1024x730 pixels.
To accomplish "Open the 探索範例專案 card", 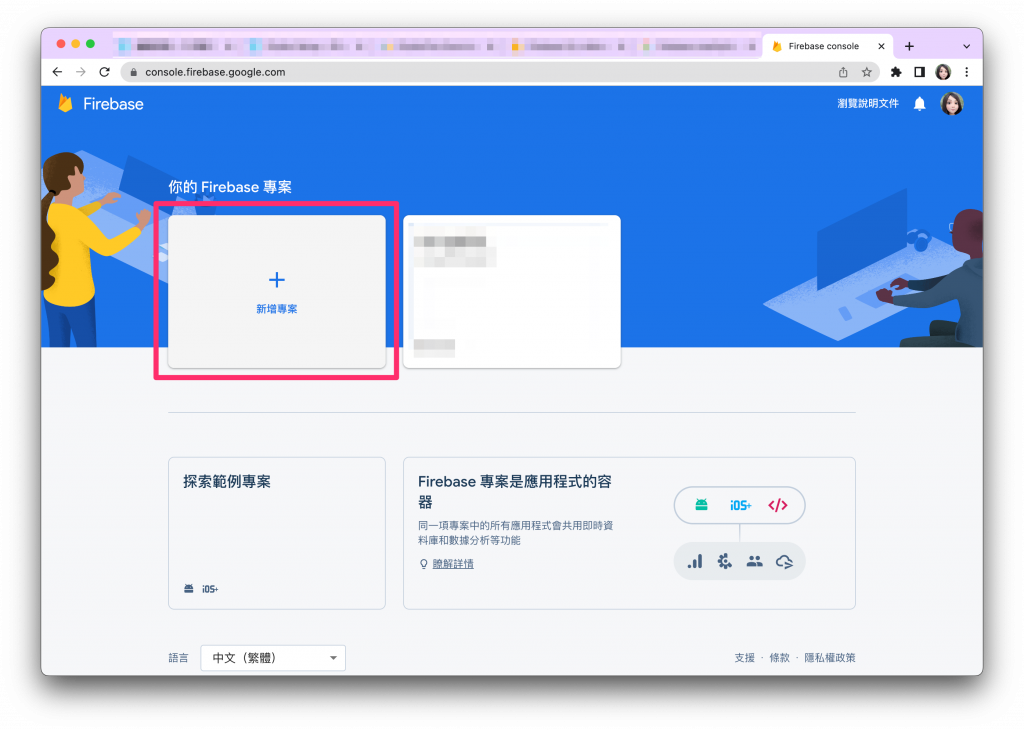I will (277, 533).
